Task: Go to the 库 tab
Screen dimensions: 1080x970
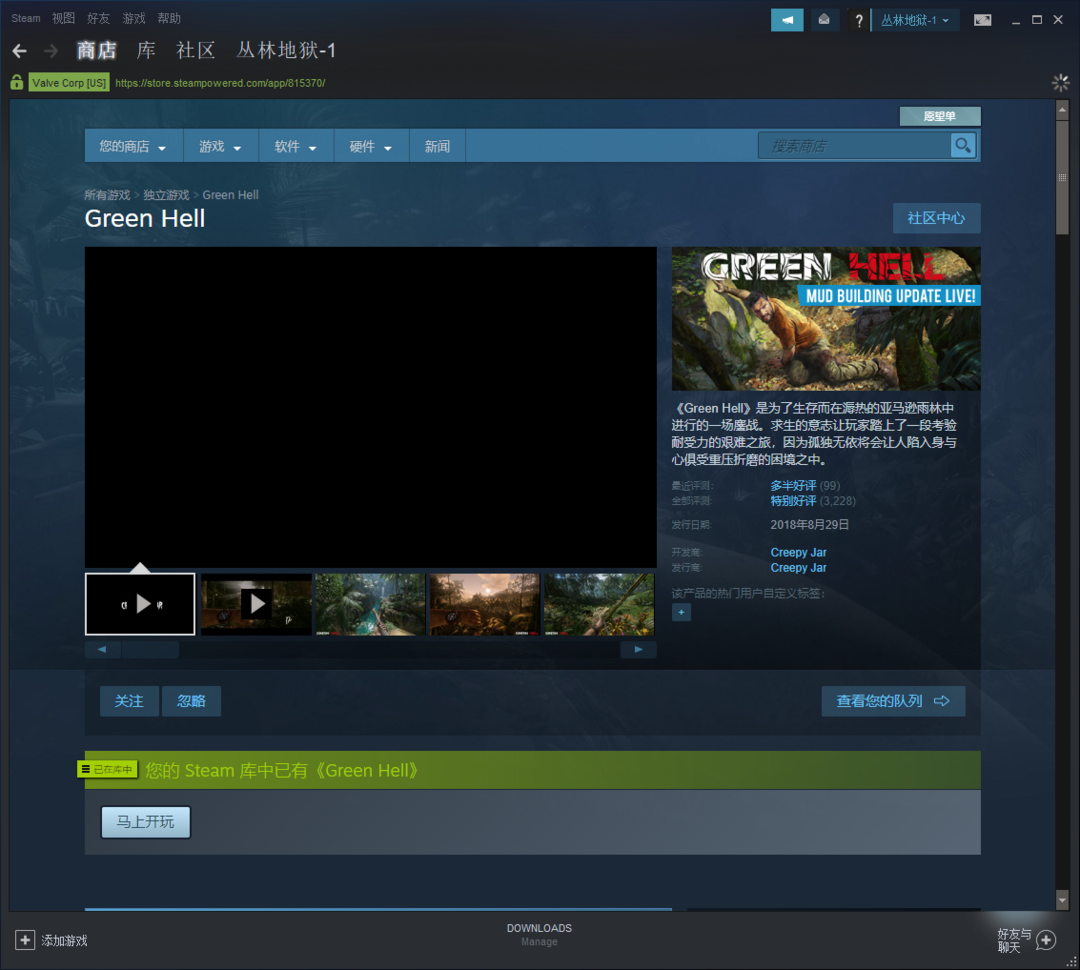Action: tap(146, 51)
